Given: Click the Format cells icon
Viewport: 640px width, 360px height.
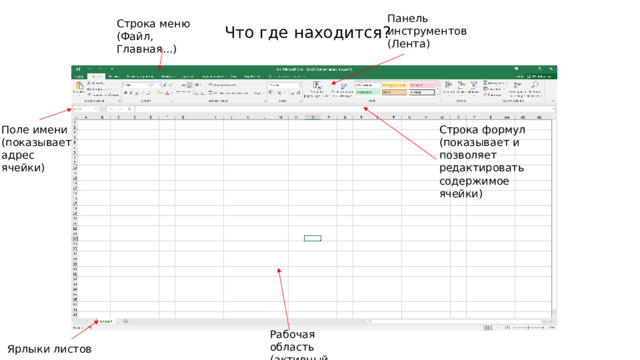Looking at the screenshot, I should [473, 84].
